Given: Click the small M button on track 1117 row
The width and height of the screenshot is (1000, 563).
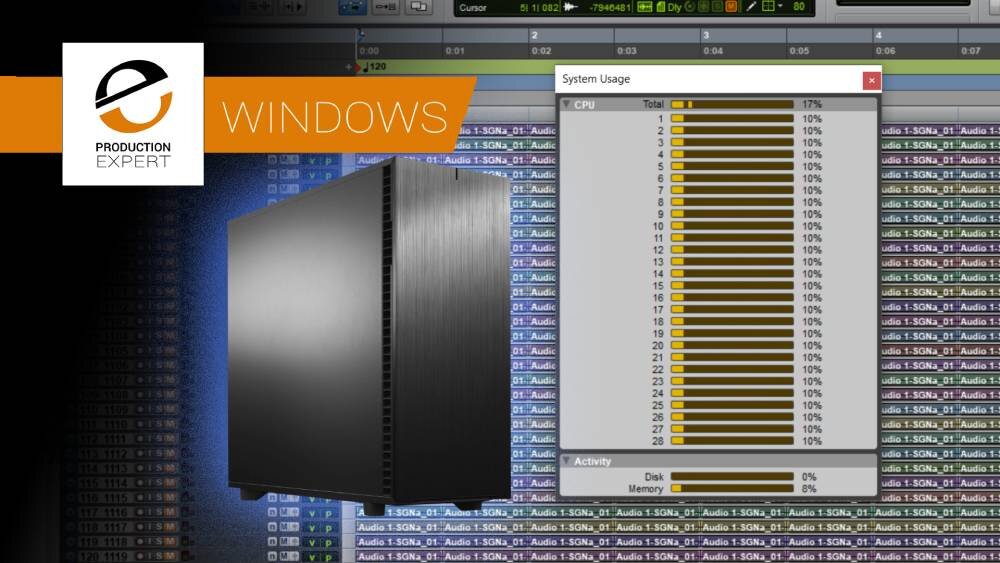Looking at the screenshot, I should (x=284, y=527).
